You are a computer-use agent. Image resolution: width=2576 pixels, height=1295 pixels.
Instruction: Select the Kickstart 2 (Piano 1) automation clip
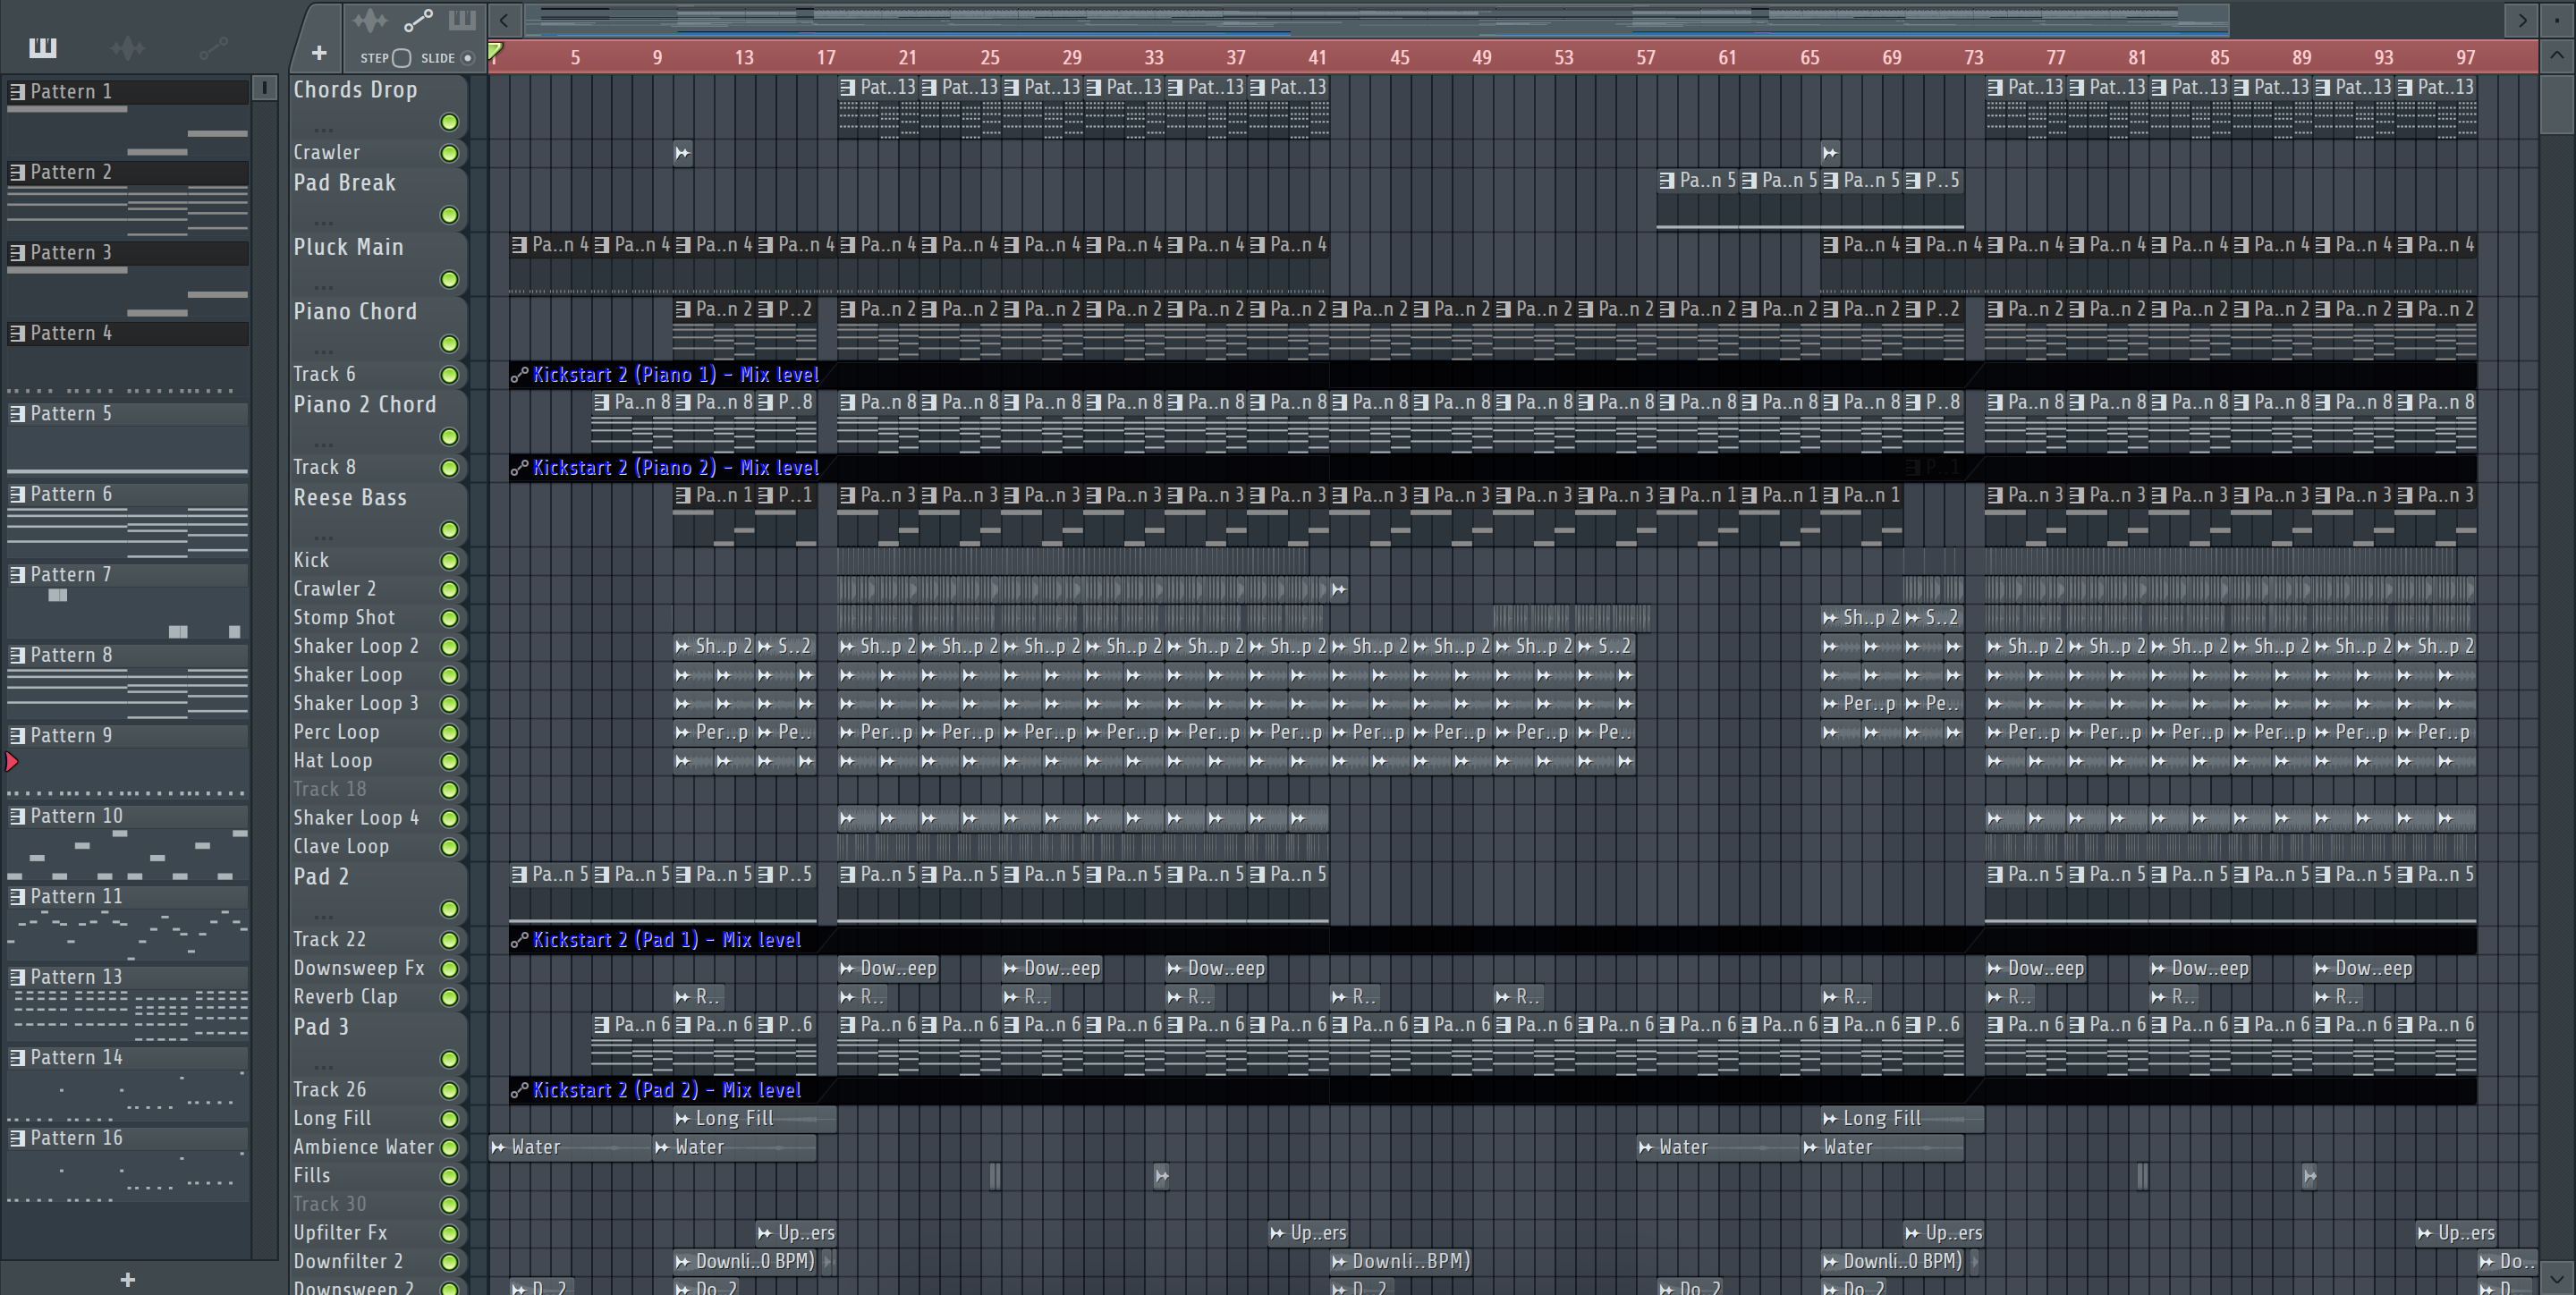[x=675, y=375]
